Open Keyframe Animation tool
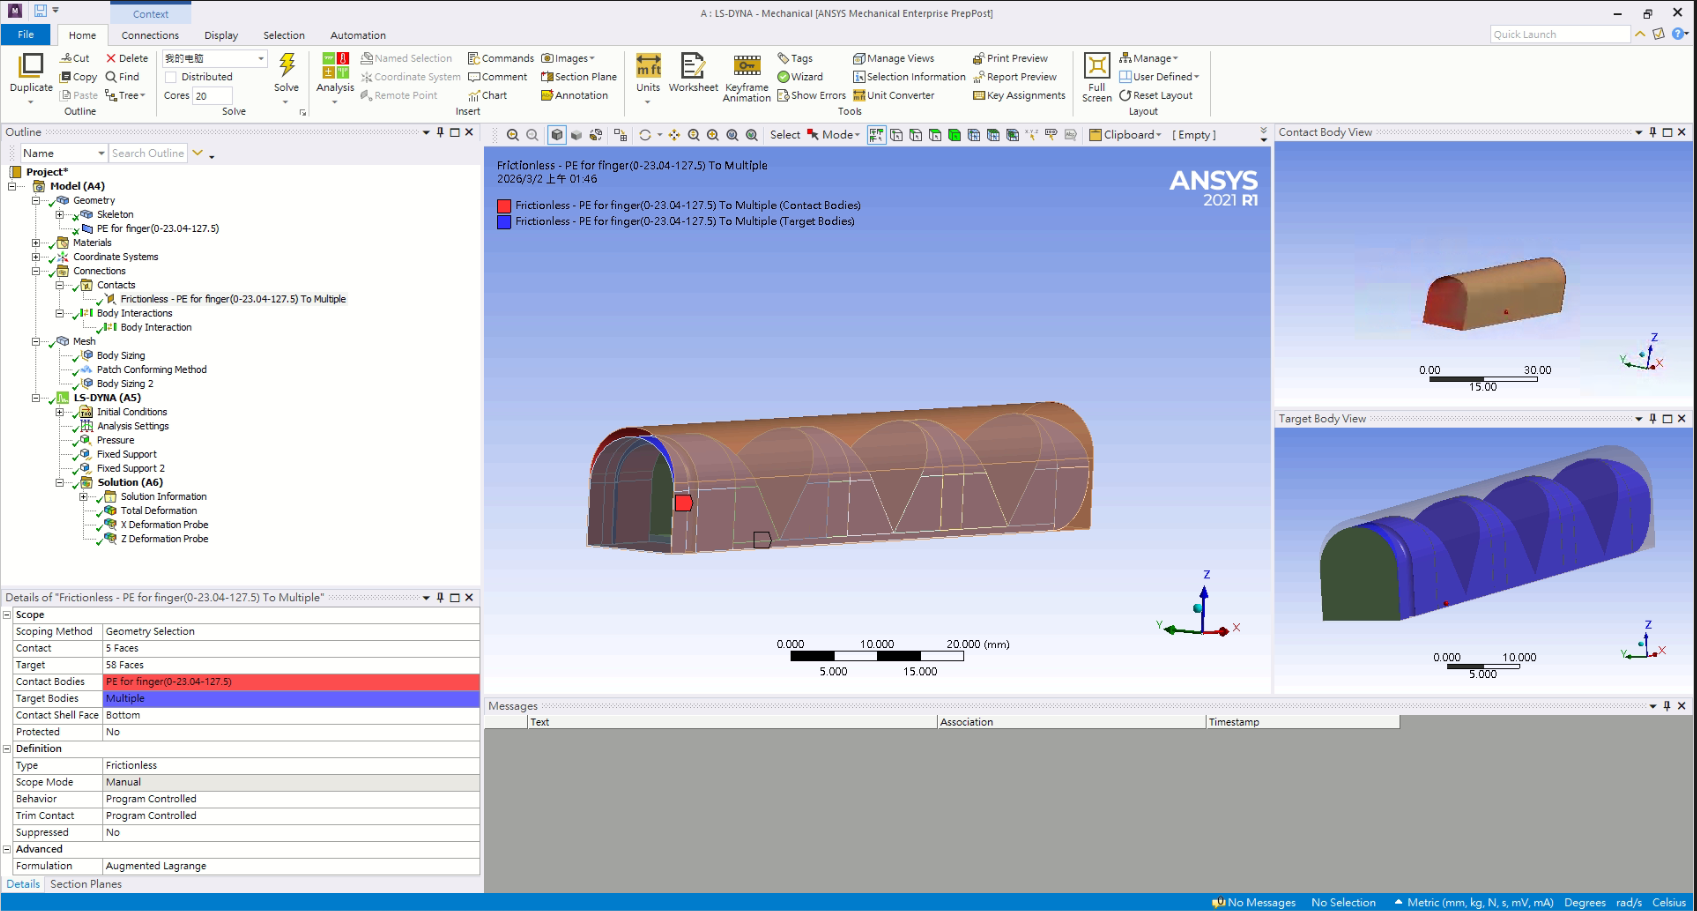 tap(746, 67)
